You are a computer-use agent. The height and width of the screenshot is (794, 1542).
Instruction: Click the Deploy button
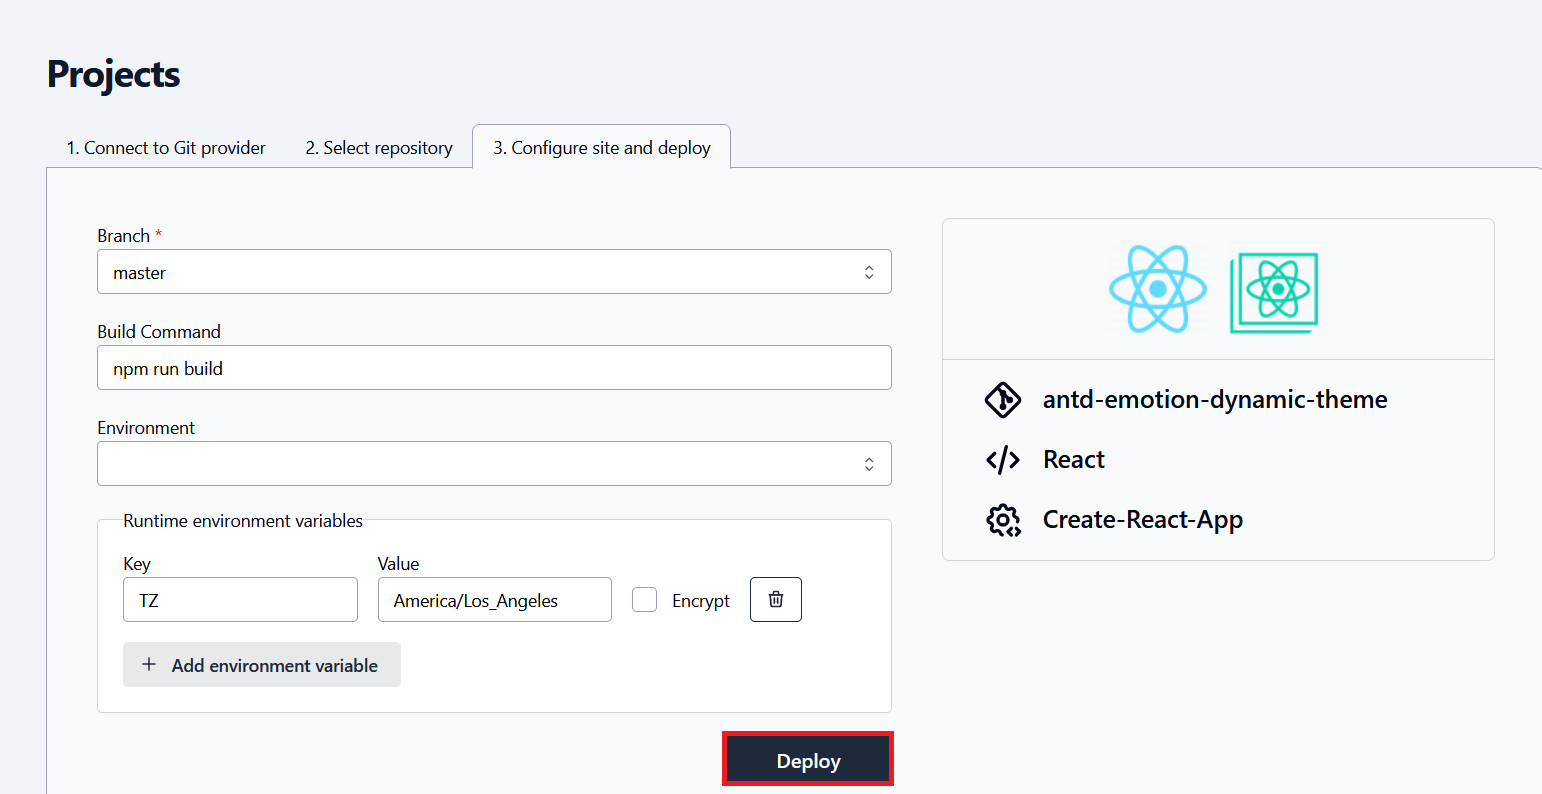808,760
